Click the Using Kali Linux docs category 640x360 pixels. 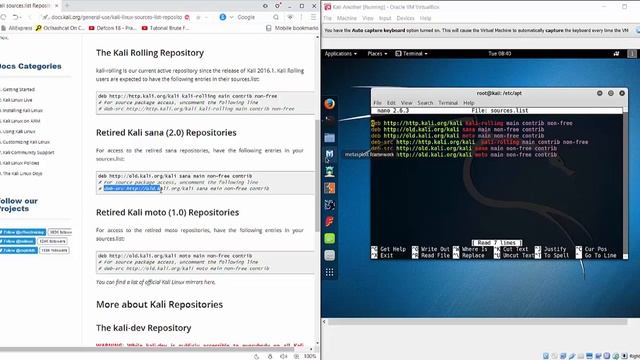[x=19, y=131]
